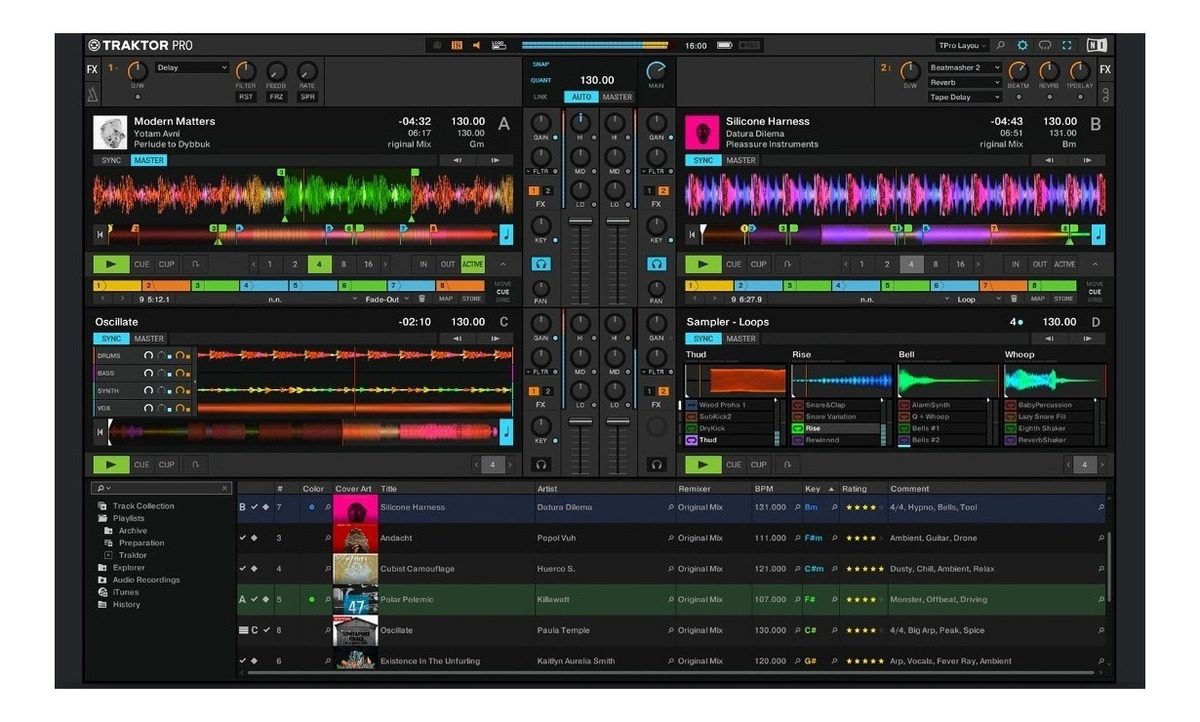Viewport: 1200px width, 722px height.
Task: Click Deck B blue note key-lock icon
Action: 1099,235
